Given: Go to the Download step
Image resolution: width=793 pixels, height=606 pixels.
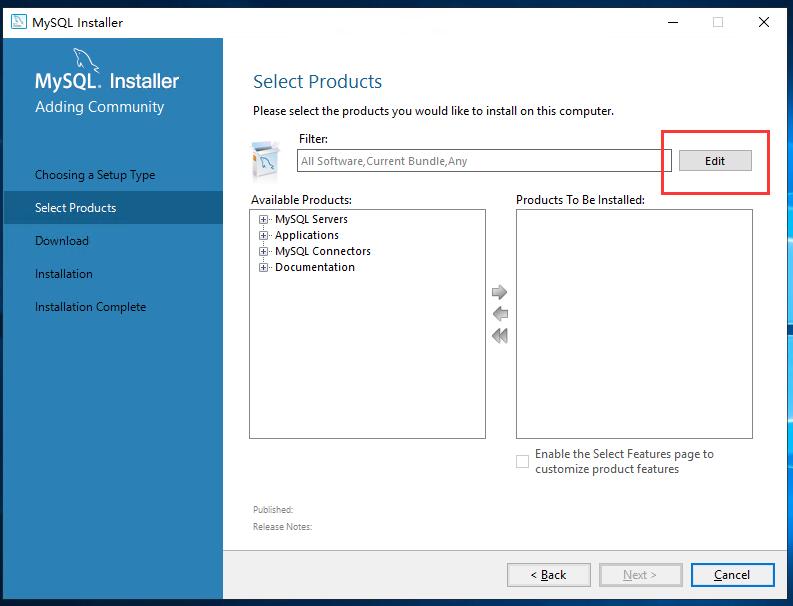Looking at the screenshot, I should pyautogui.click(x=62, y=241).
